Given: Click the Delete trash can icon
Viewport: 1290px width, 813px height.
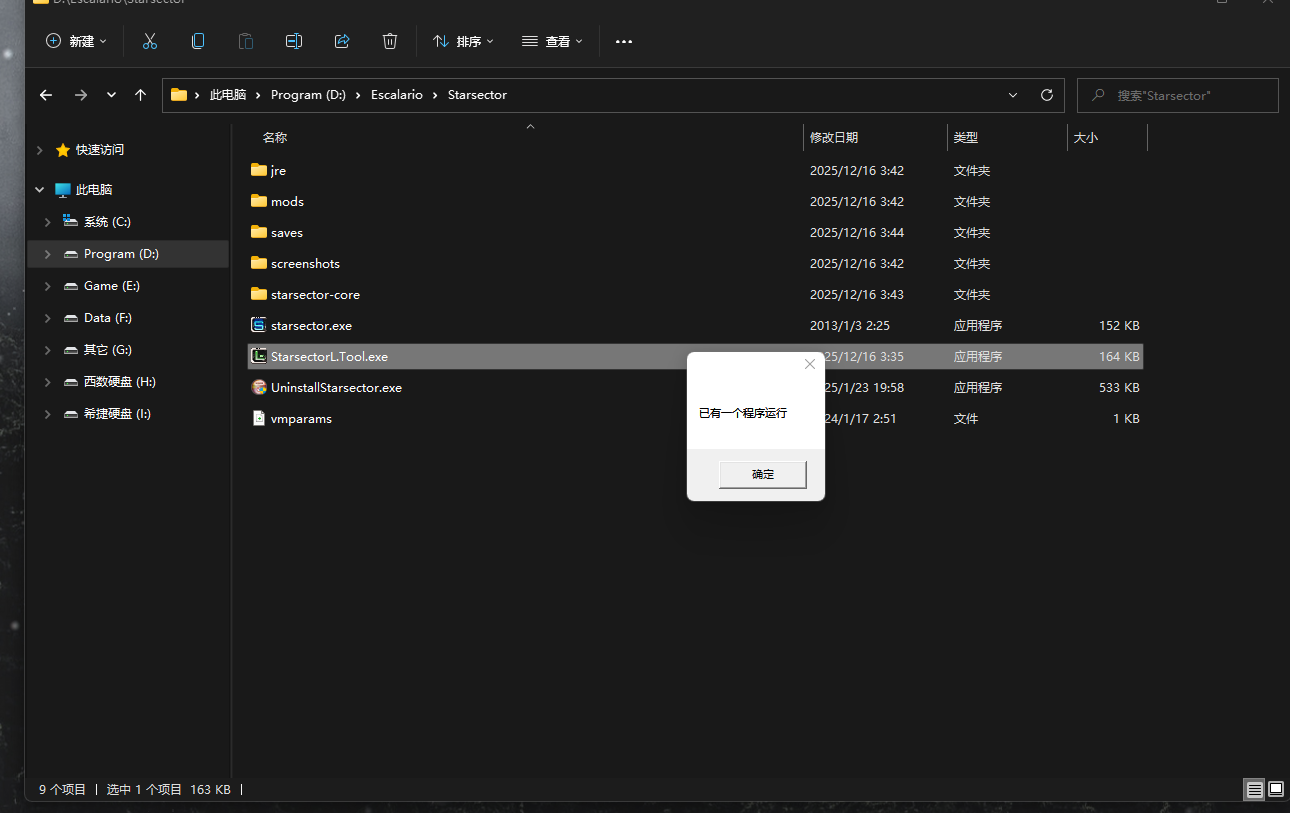Looking at the screenshot, I should tap(390, 41).
